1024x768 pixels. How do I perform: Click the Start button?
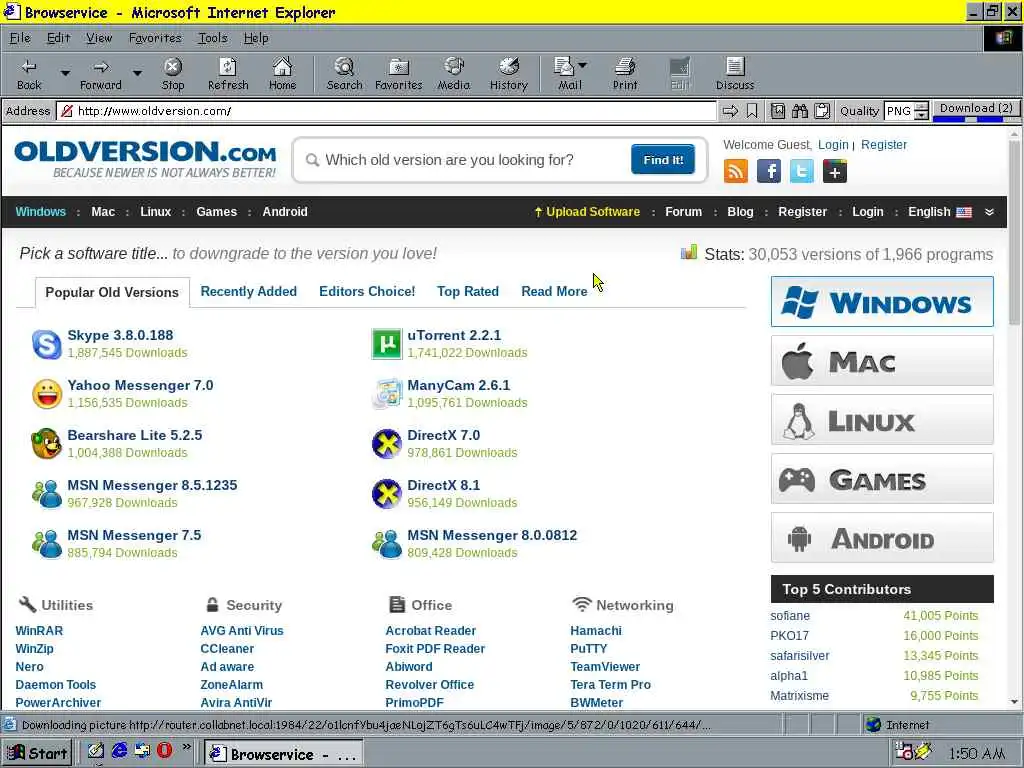click(x=37, y=753)
